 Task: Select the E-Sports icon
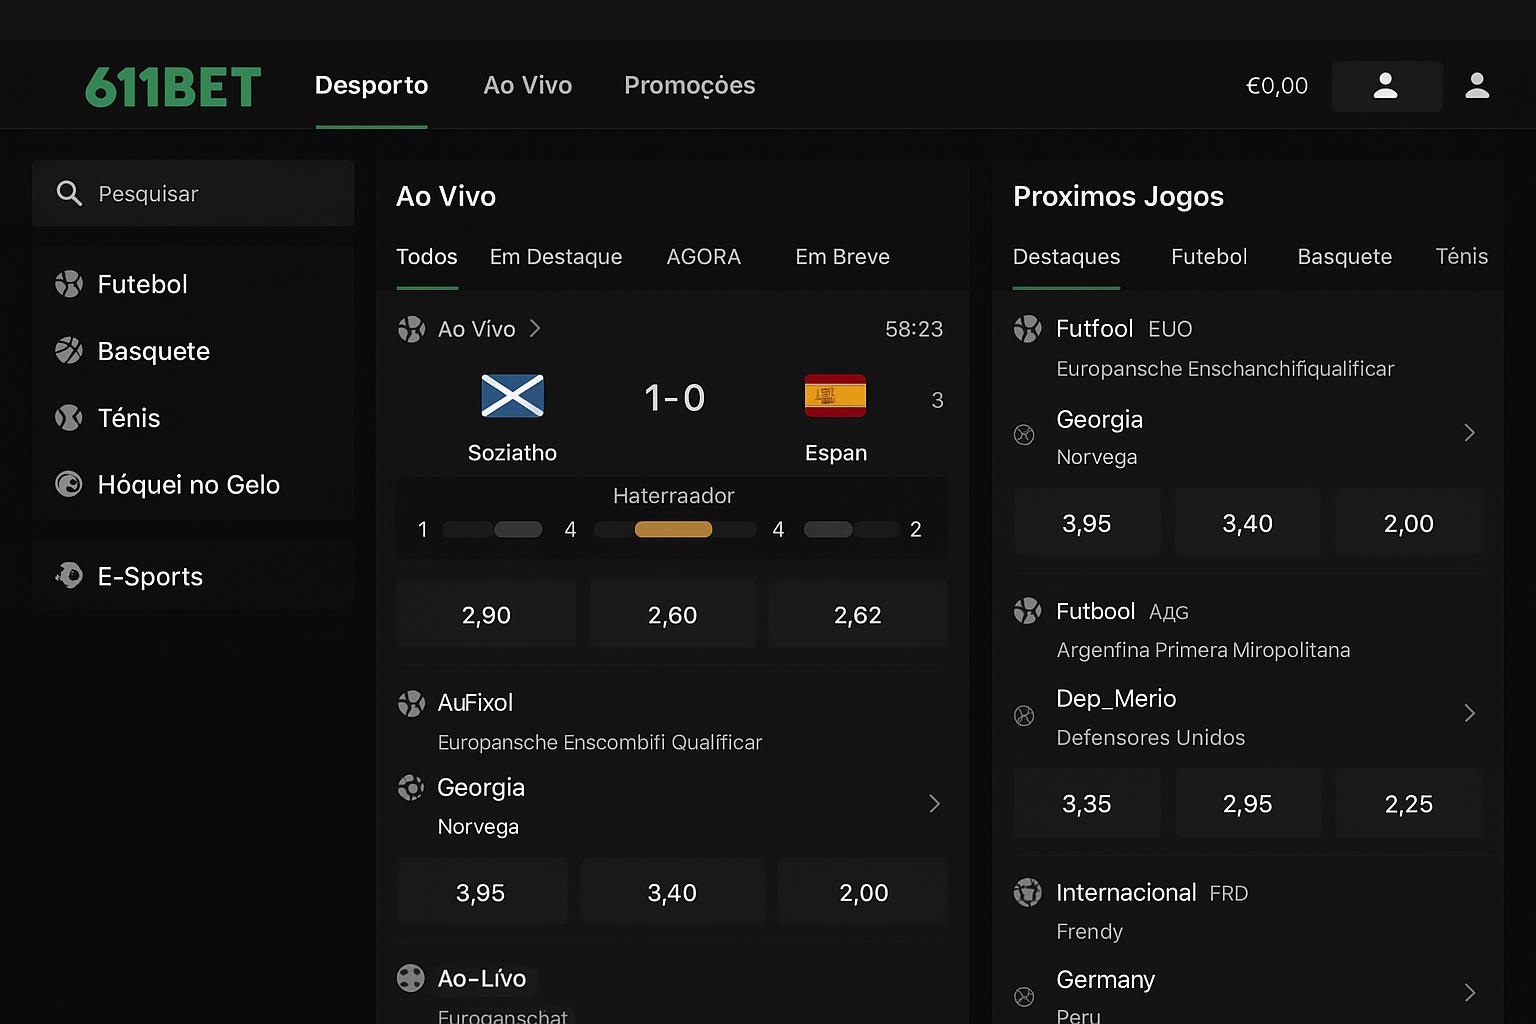point(69,576)
